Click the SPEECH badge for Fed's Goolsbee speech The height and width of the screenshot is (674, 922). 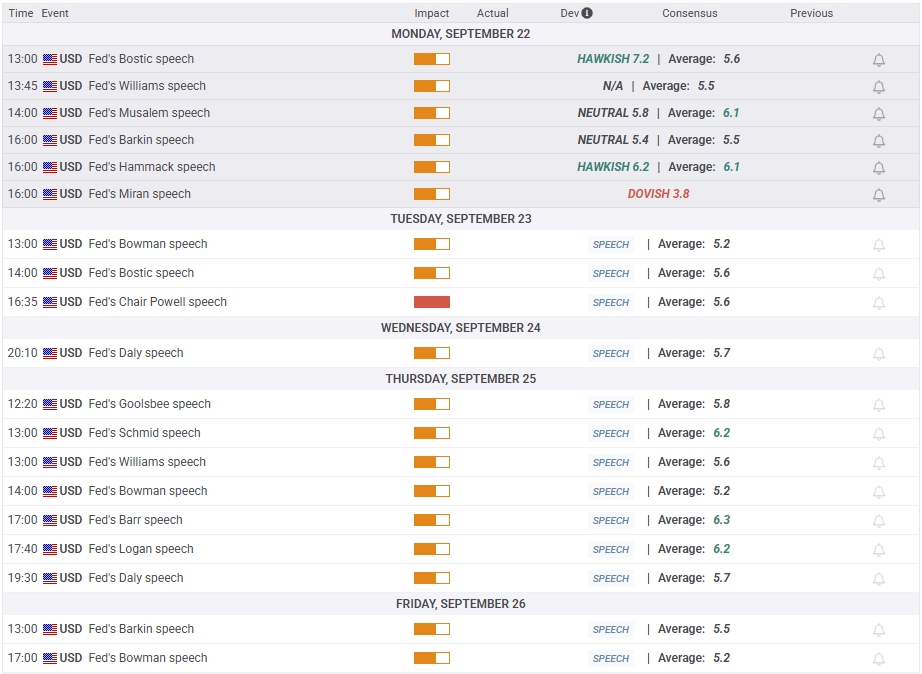611,405
